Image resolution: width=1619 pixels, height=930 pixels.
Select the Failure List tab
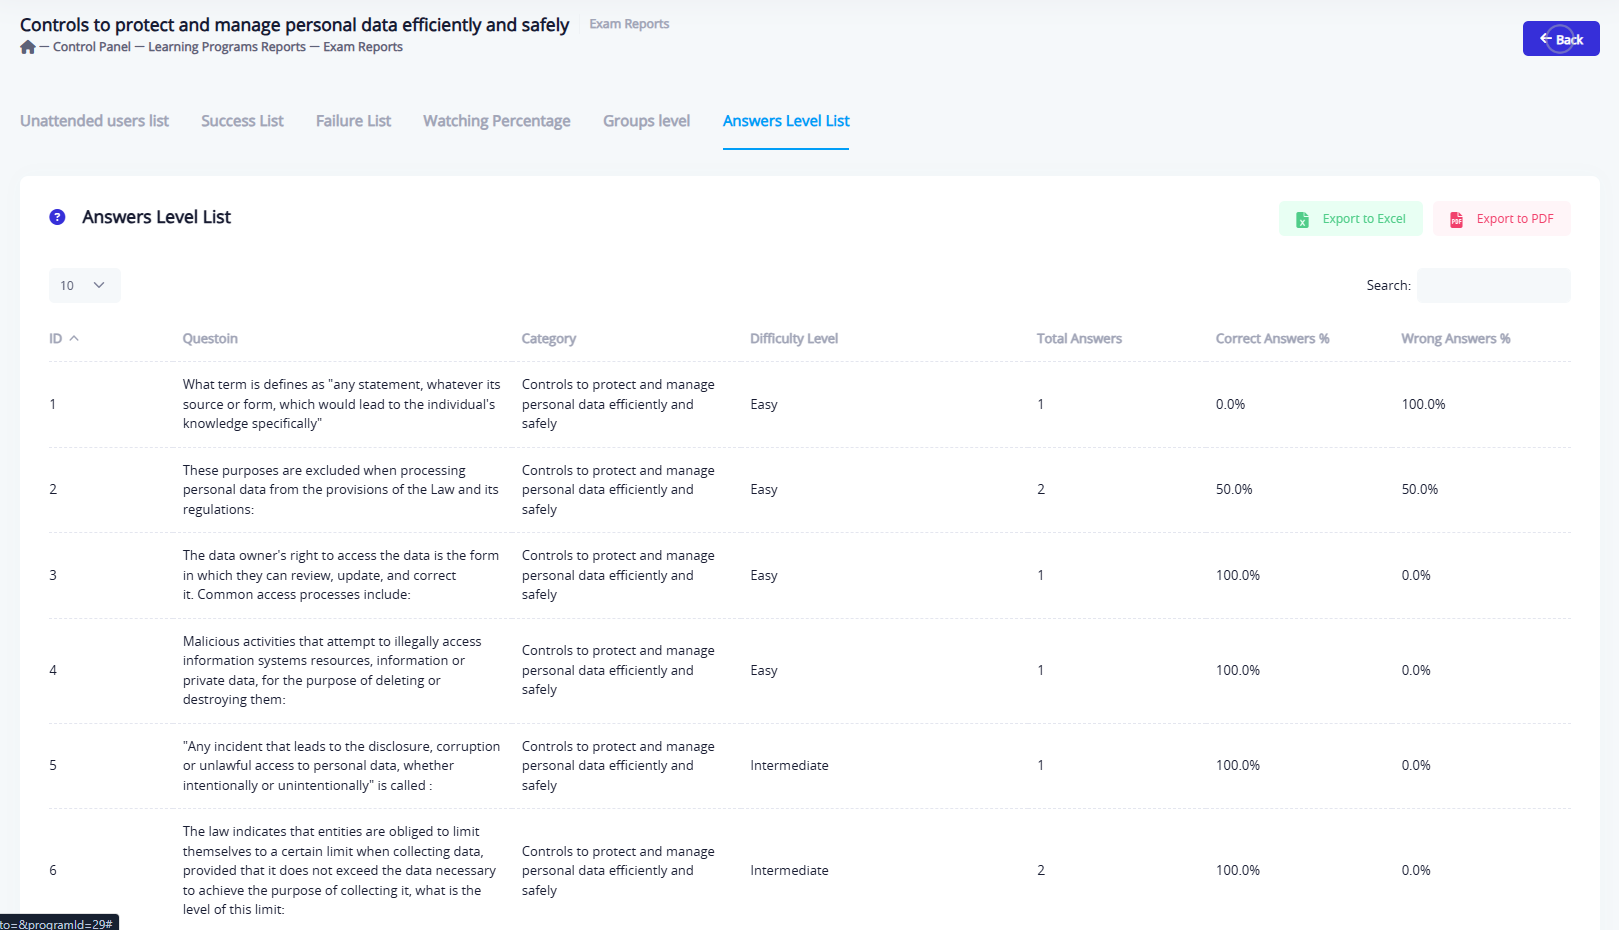tap(353, 121)
